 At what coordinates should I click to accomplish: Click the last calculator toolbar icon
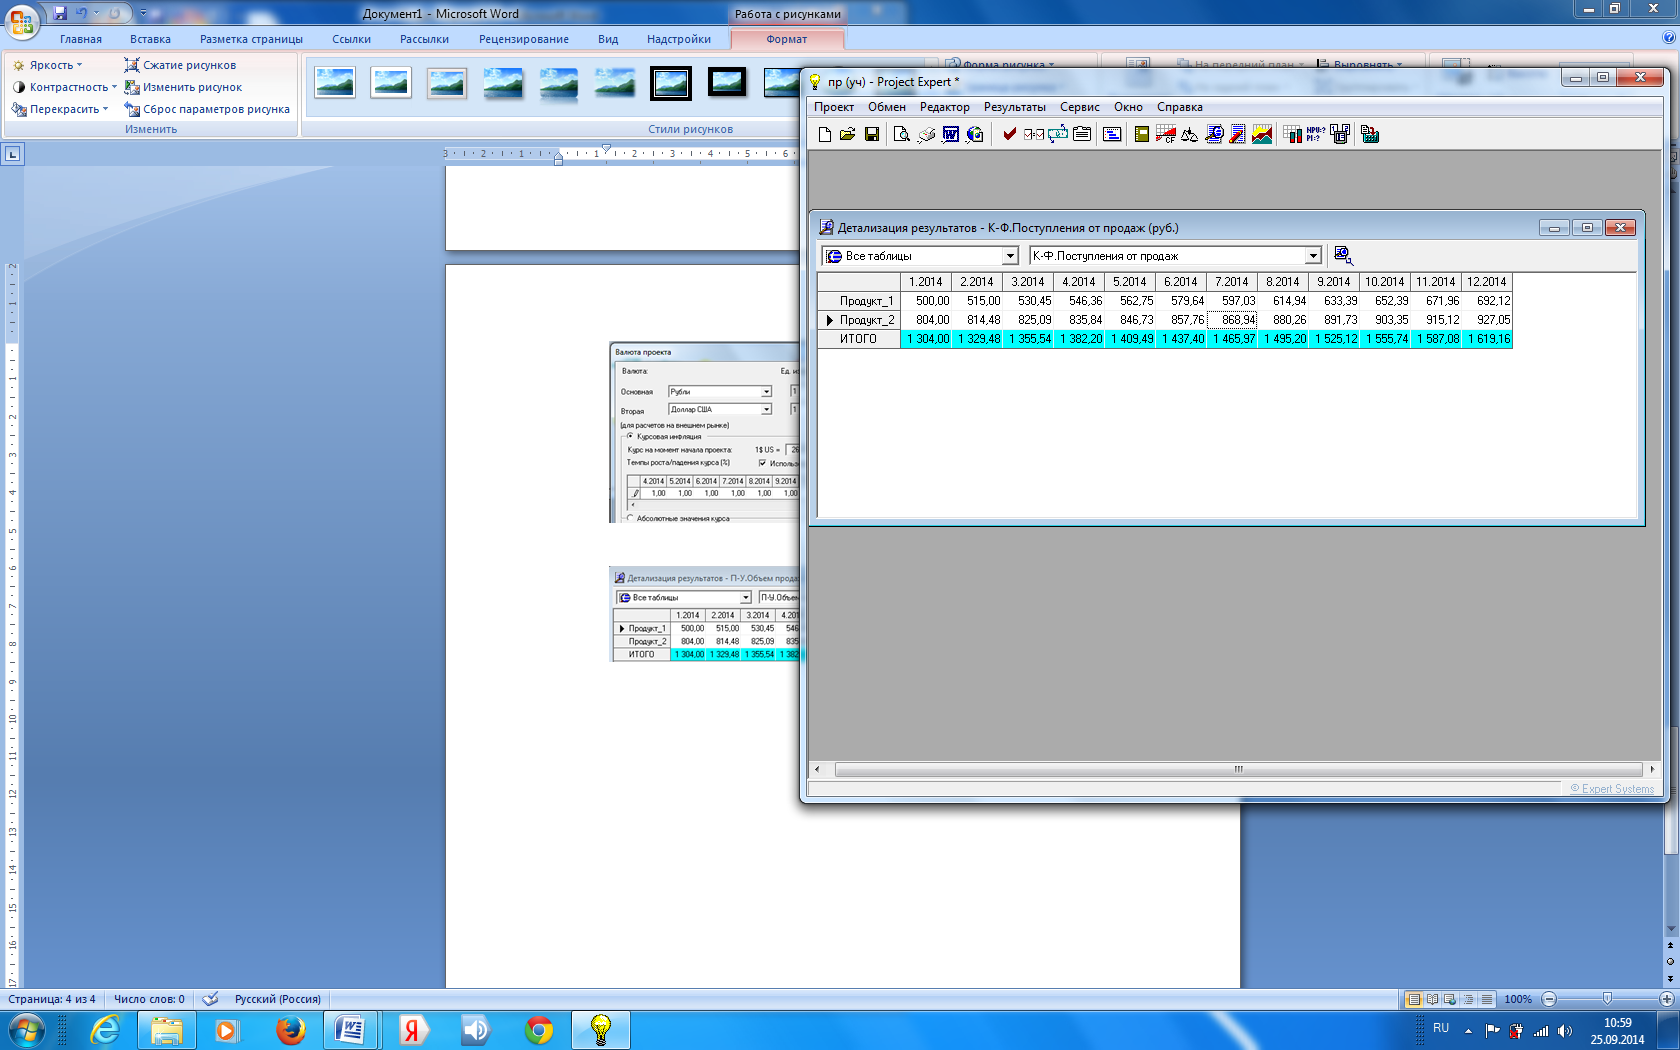click(1370, 134)
